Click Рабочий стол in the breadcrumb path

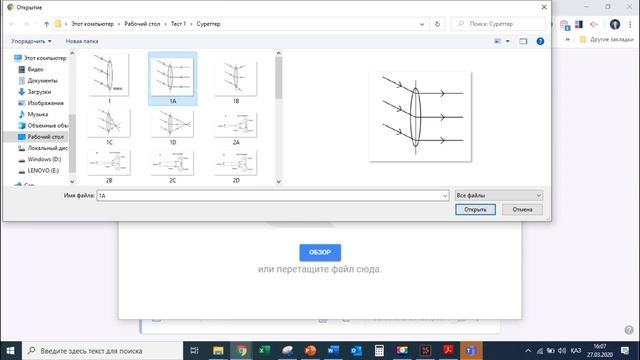click(x=142, y=24)
